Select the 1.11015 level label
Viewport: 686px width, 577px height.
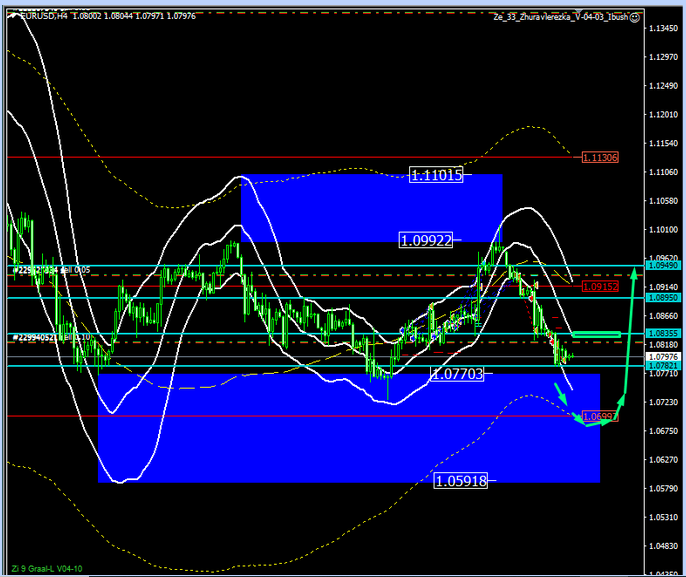(x=437, y=175)
